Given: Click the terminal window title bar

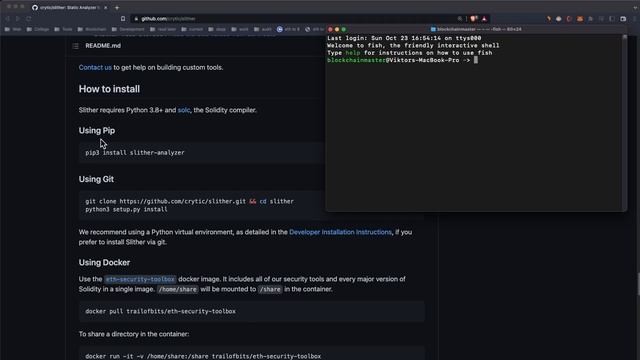Looking at the screenshot, I should coord(476,29).
